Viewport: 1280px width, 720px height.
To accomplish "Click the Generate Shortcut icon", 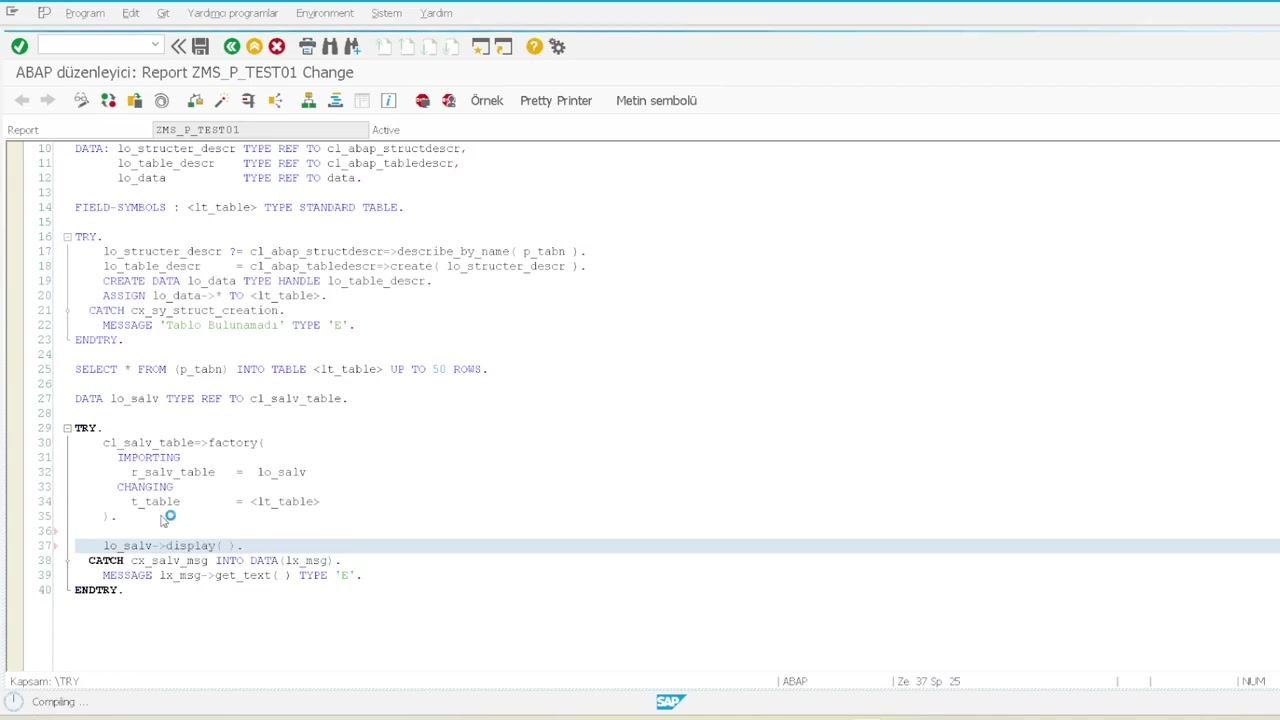I will point(503,46).
